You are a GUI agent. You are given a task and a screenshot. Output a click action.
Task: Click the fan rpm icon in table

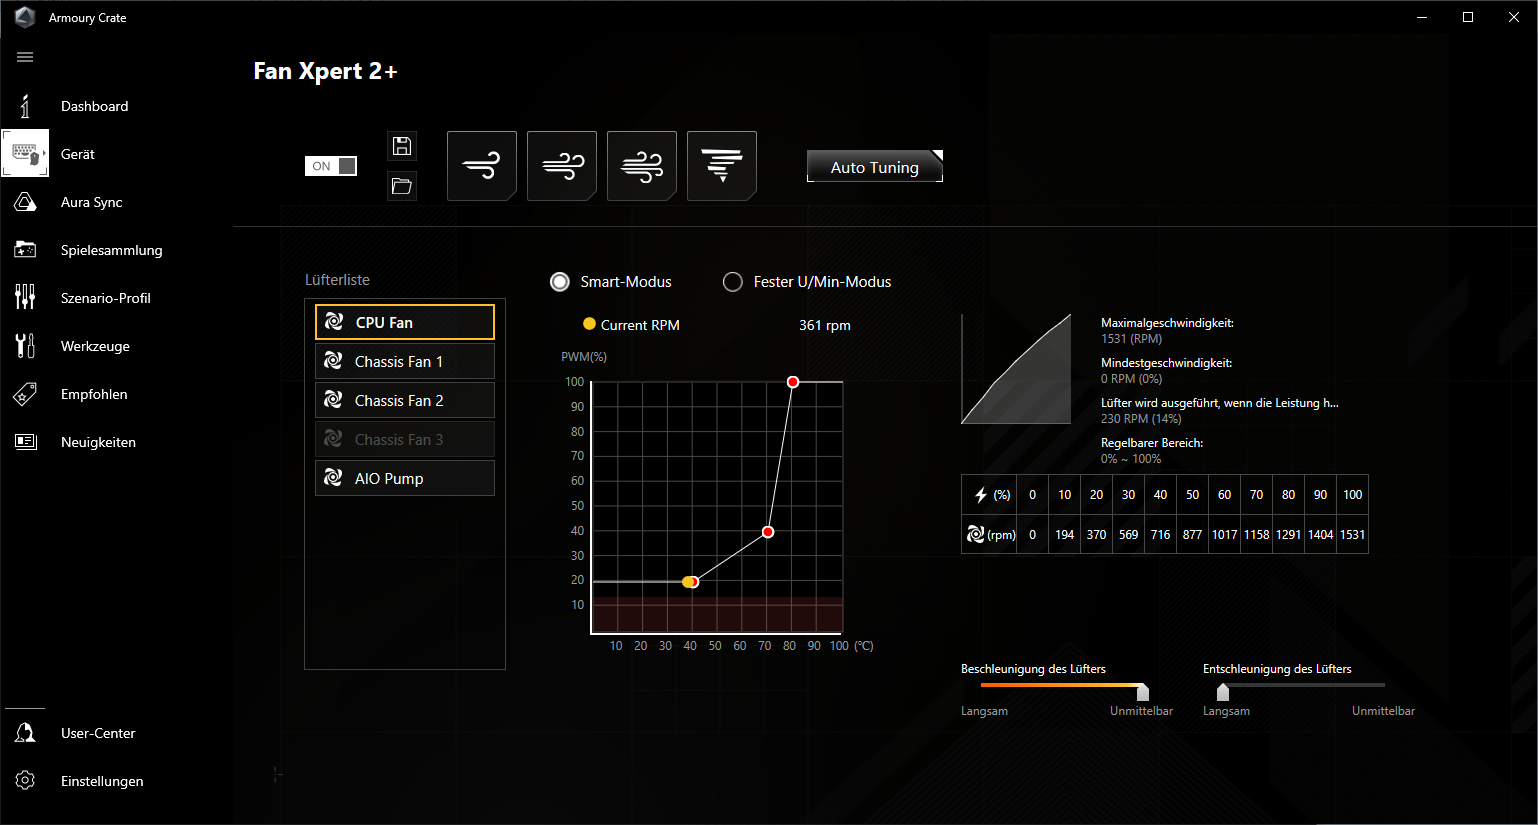[976, 535]
